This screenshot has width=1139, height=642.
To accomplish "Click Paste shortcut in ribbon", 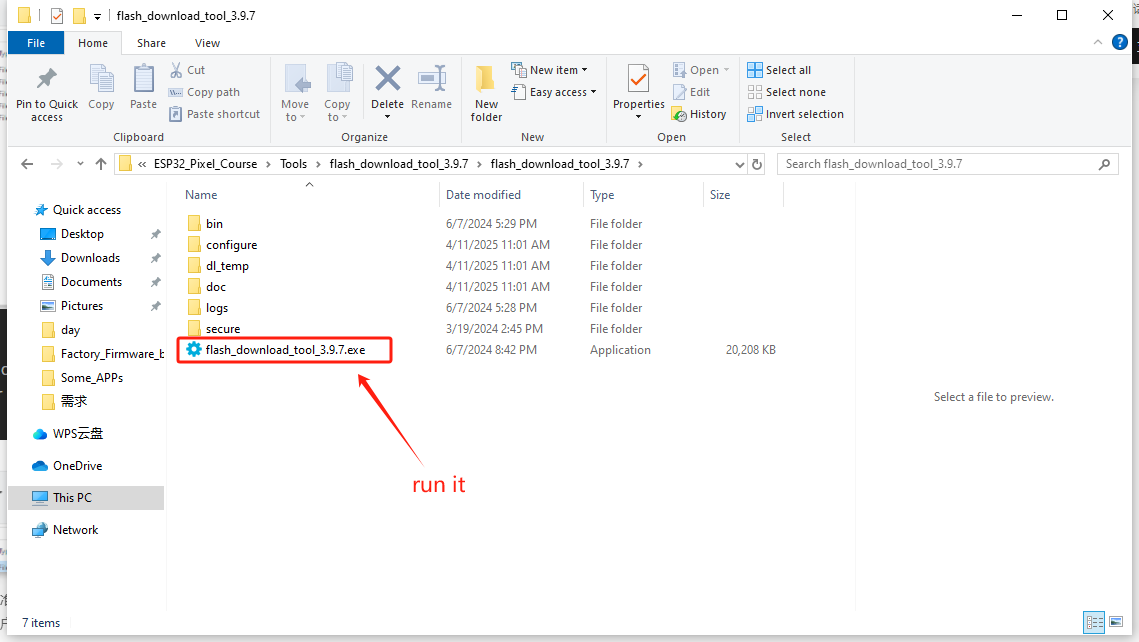I will click(214, 114).
